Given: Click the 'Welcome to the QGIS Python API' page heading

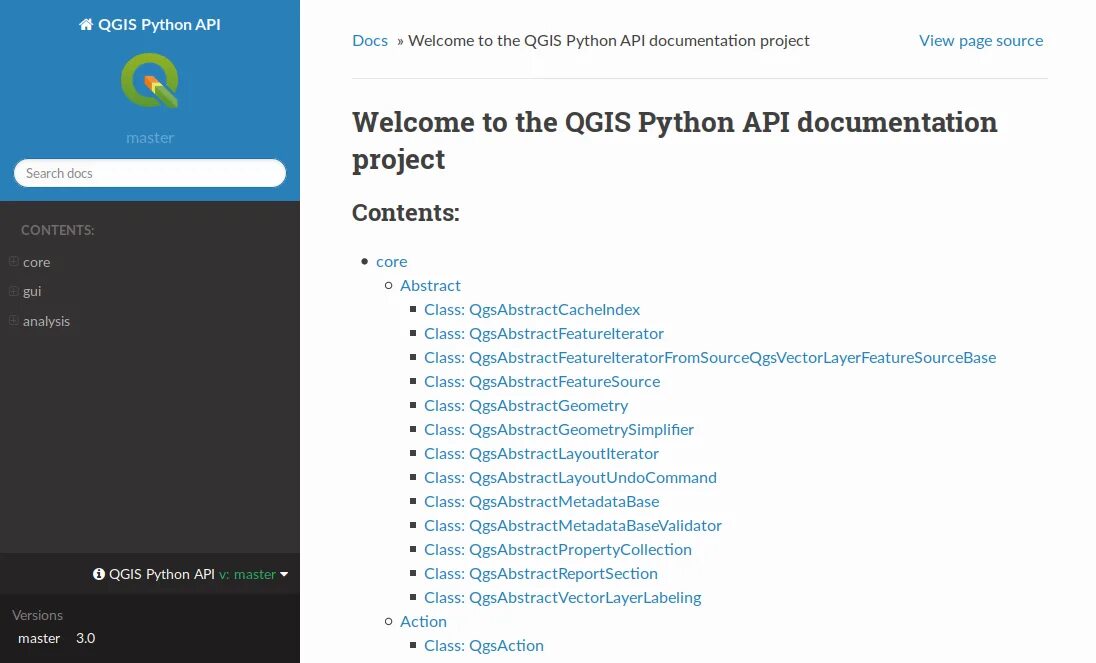Looking at the screenshot, I should click(675, 140).
